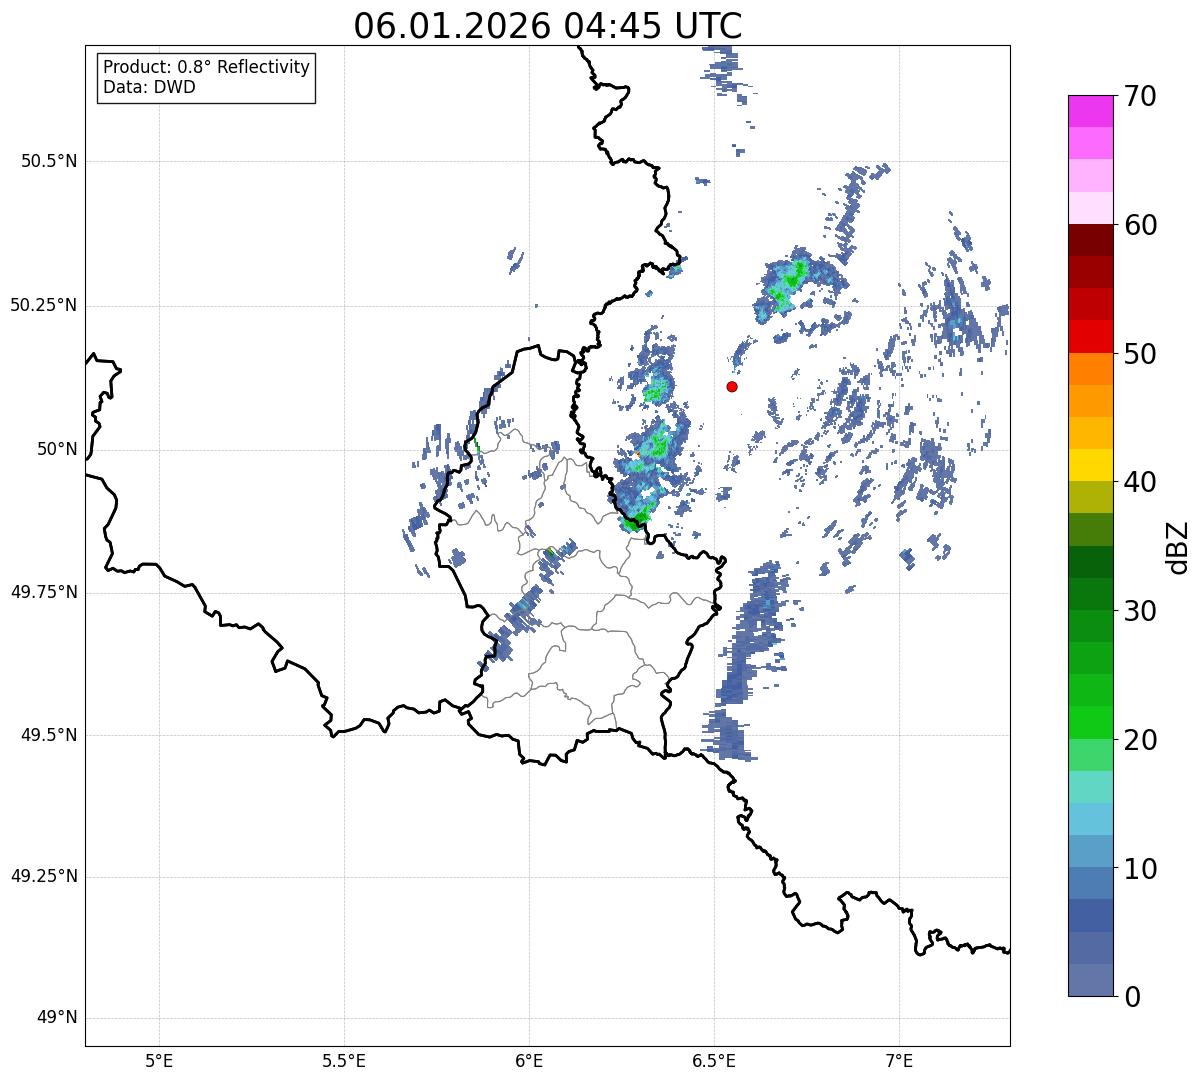The width and height of the screenshot is (1202, 1081).
Task: Click the latitude label 49.25°N
Action: click(43, 877)
